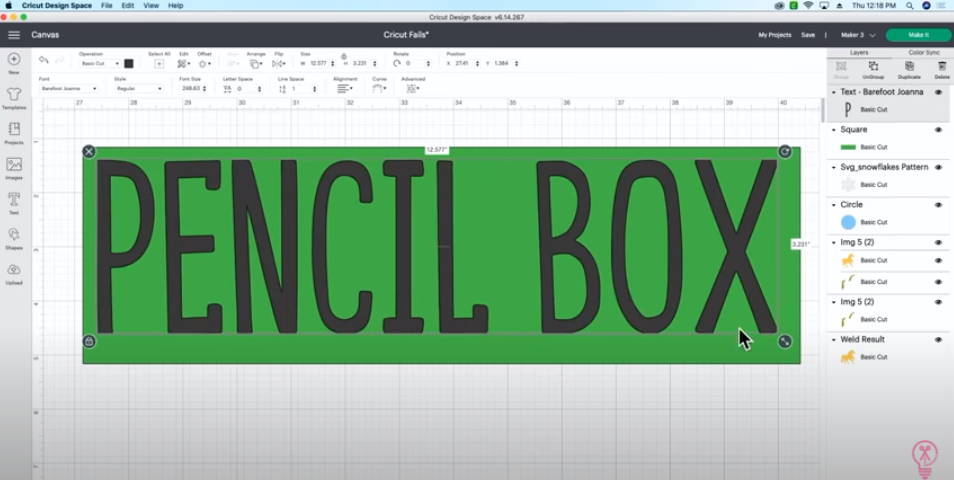The height and width of the screenshot is (480, 954).
Task: Hide the Circle layer
Action: (x=938, y=205)
